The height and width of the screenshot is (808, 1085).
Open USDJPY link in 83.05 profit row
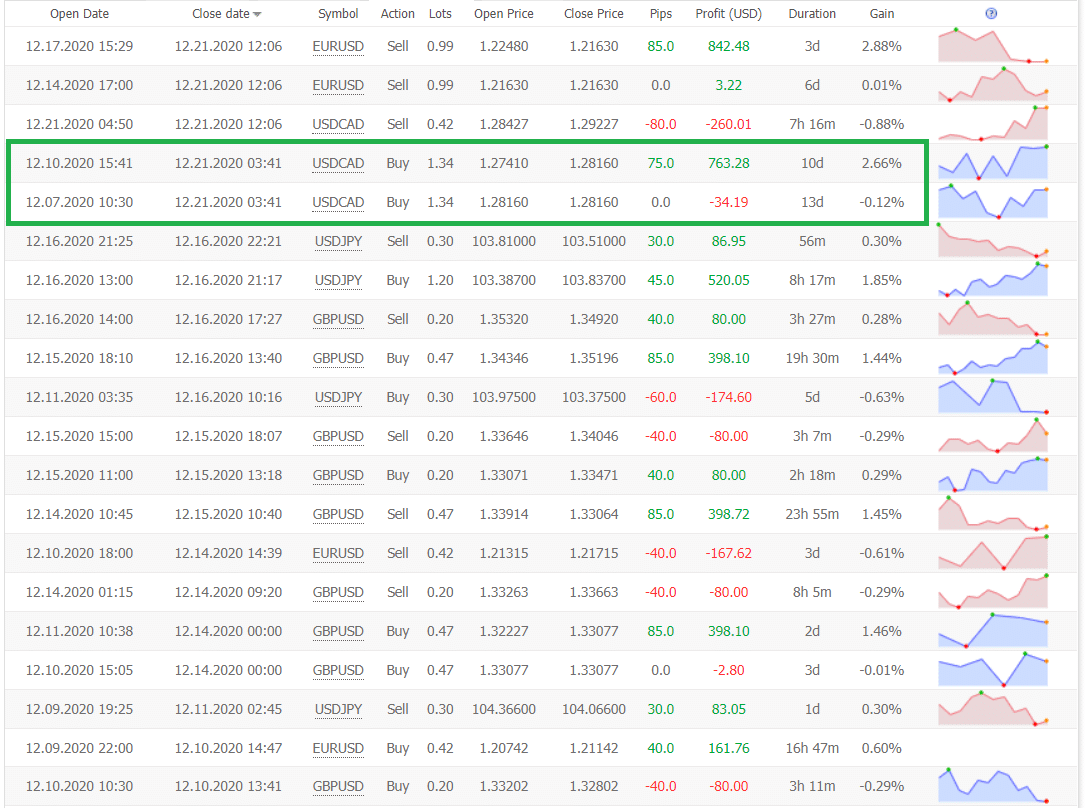click(338, 709)
